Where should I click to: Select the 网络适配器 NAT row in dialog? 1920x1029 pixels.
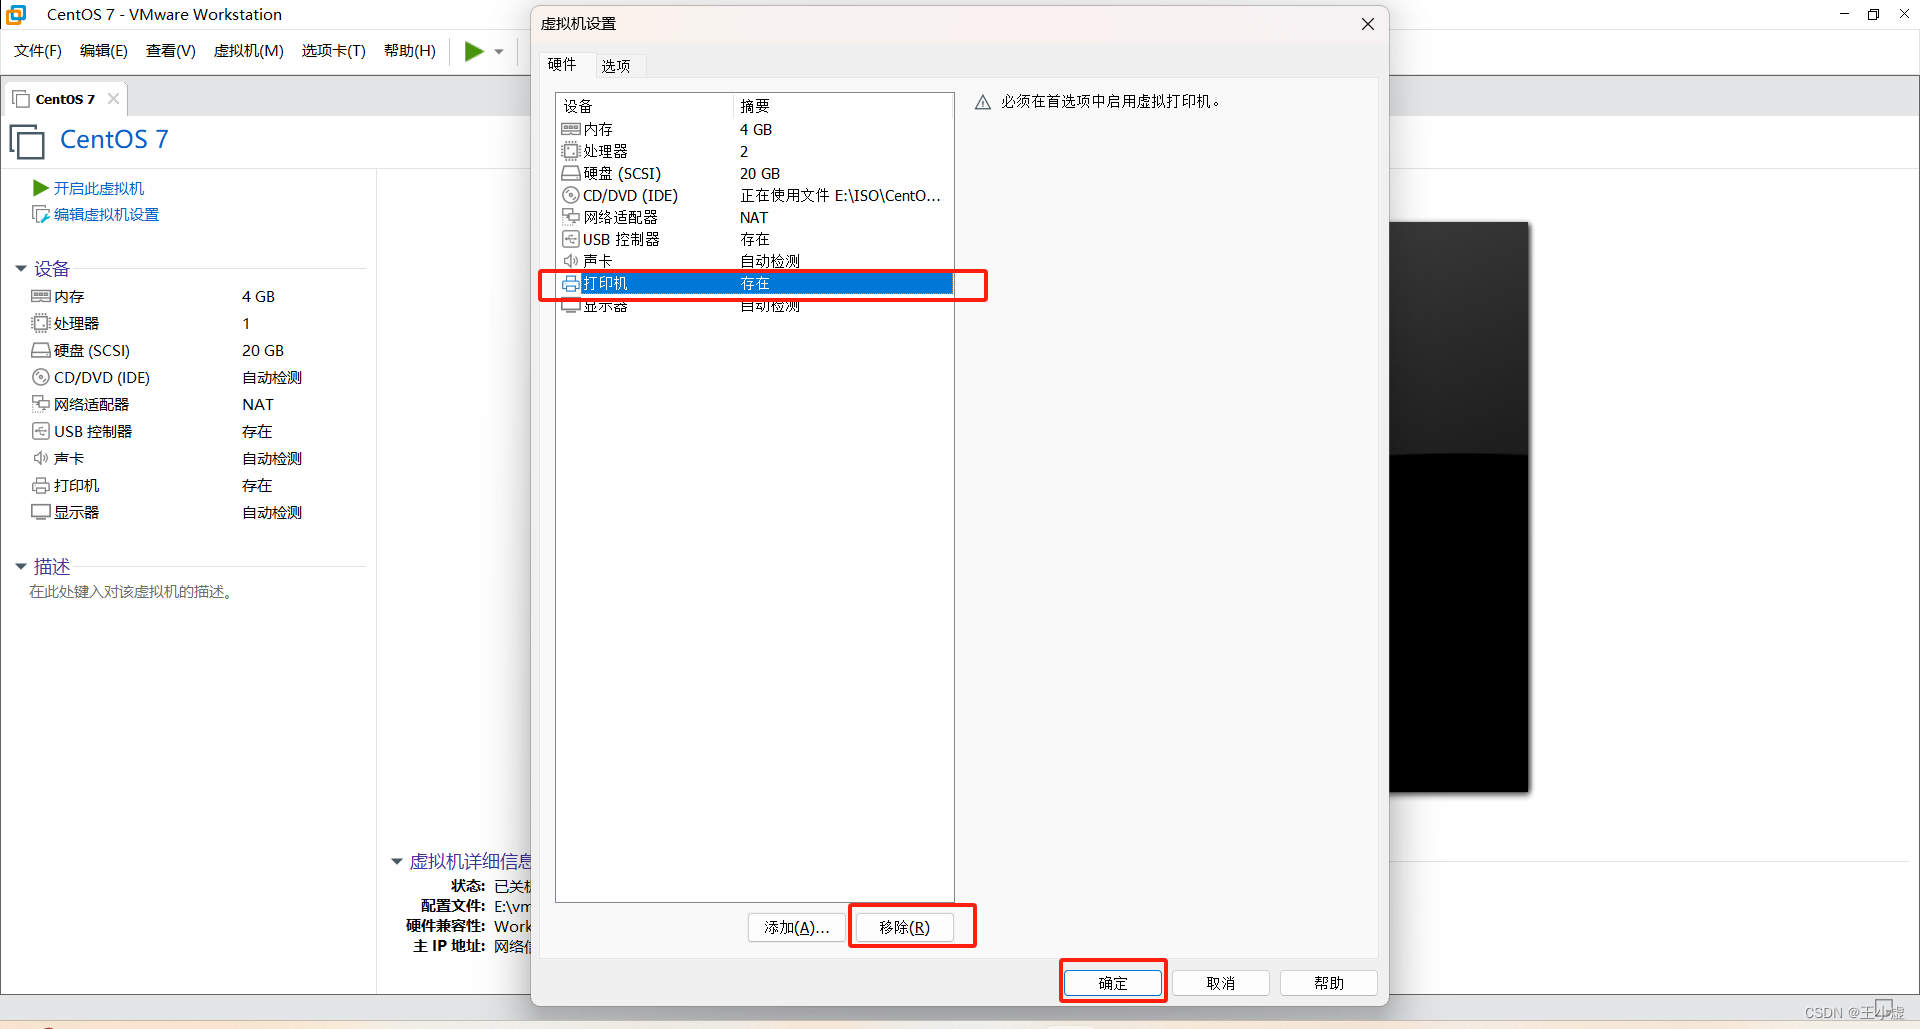coord(755,217)
